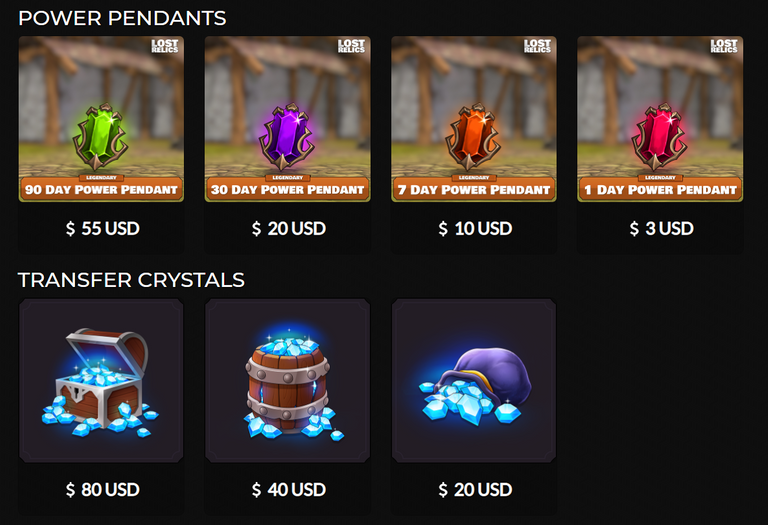Click the Transfer Crystals section heading

coord(131,280)
